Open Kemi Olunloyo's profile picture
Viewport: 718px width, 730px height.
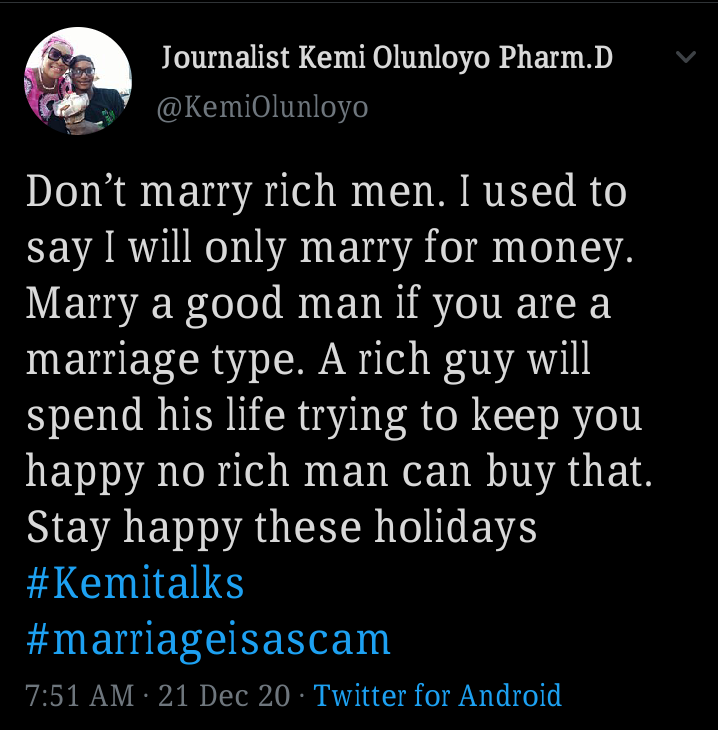[x=78, y=81]
